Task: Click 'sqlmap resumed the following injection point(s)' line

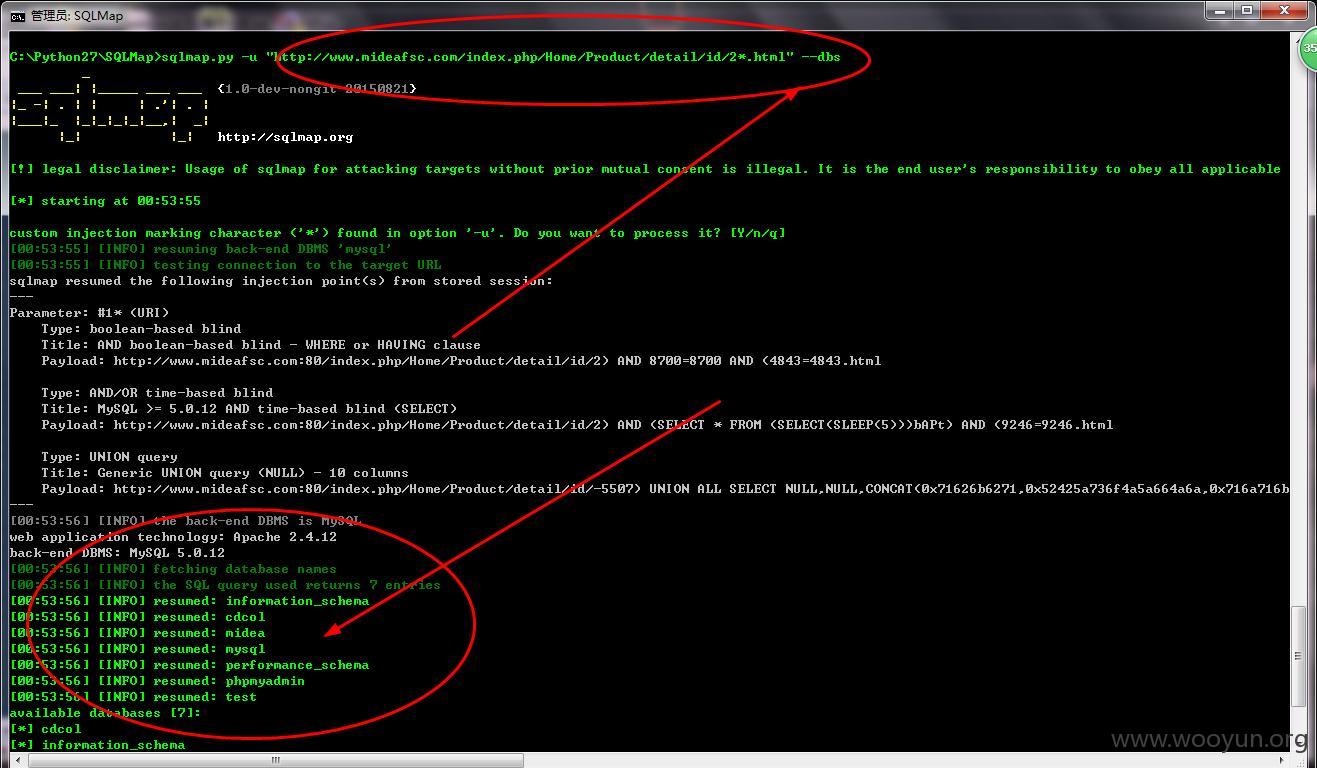Action: coord(281,281)
